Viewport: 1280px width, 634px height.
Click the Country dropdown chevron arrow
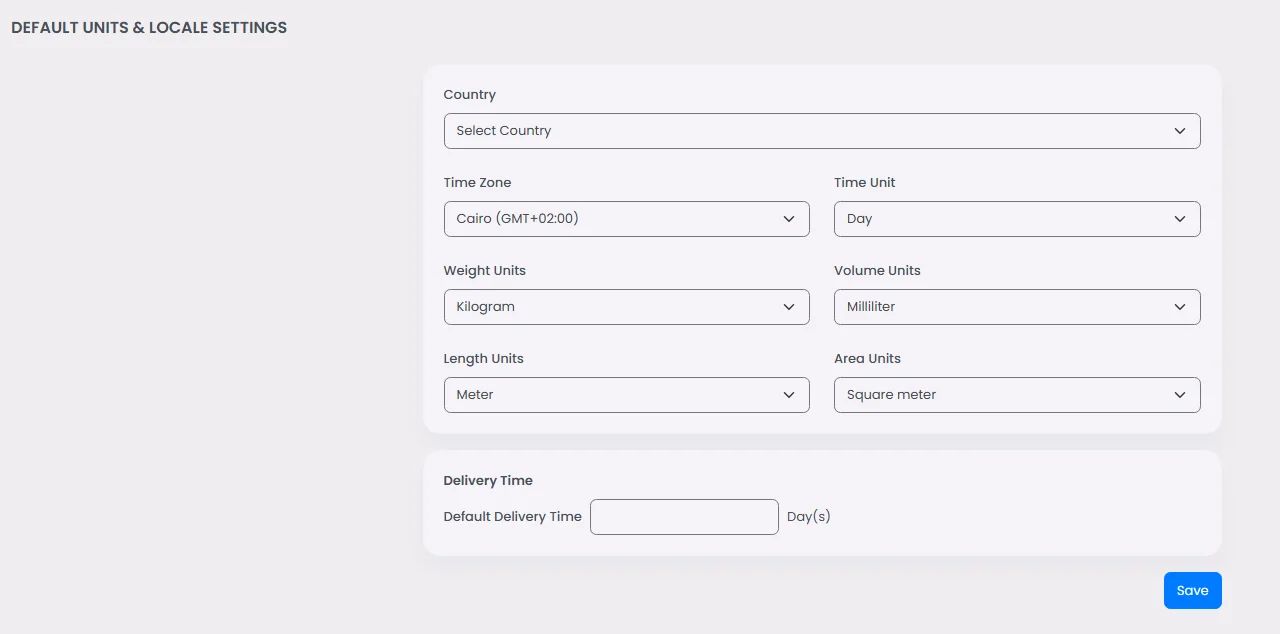pos(1180,131)
